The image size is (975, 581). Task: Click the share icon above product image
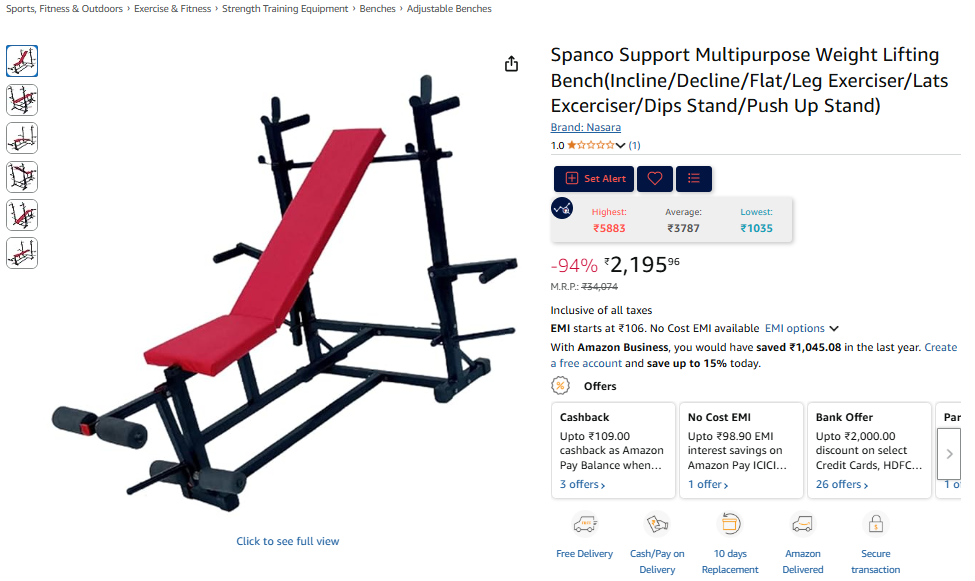[x=511, y=64]
